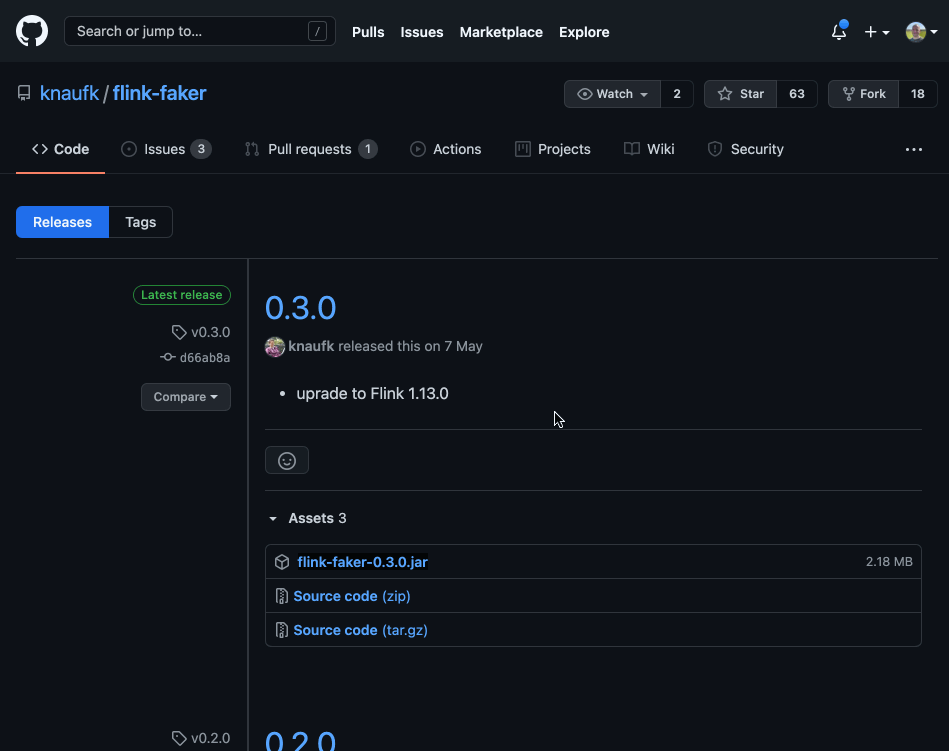Switch to the Code tab
Screen dimensions: 949x751
(x=61, y=149)
